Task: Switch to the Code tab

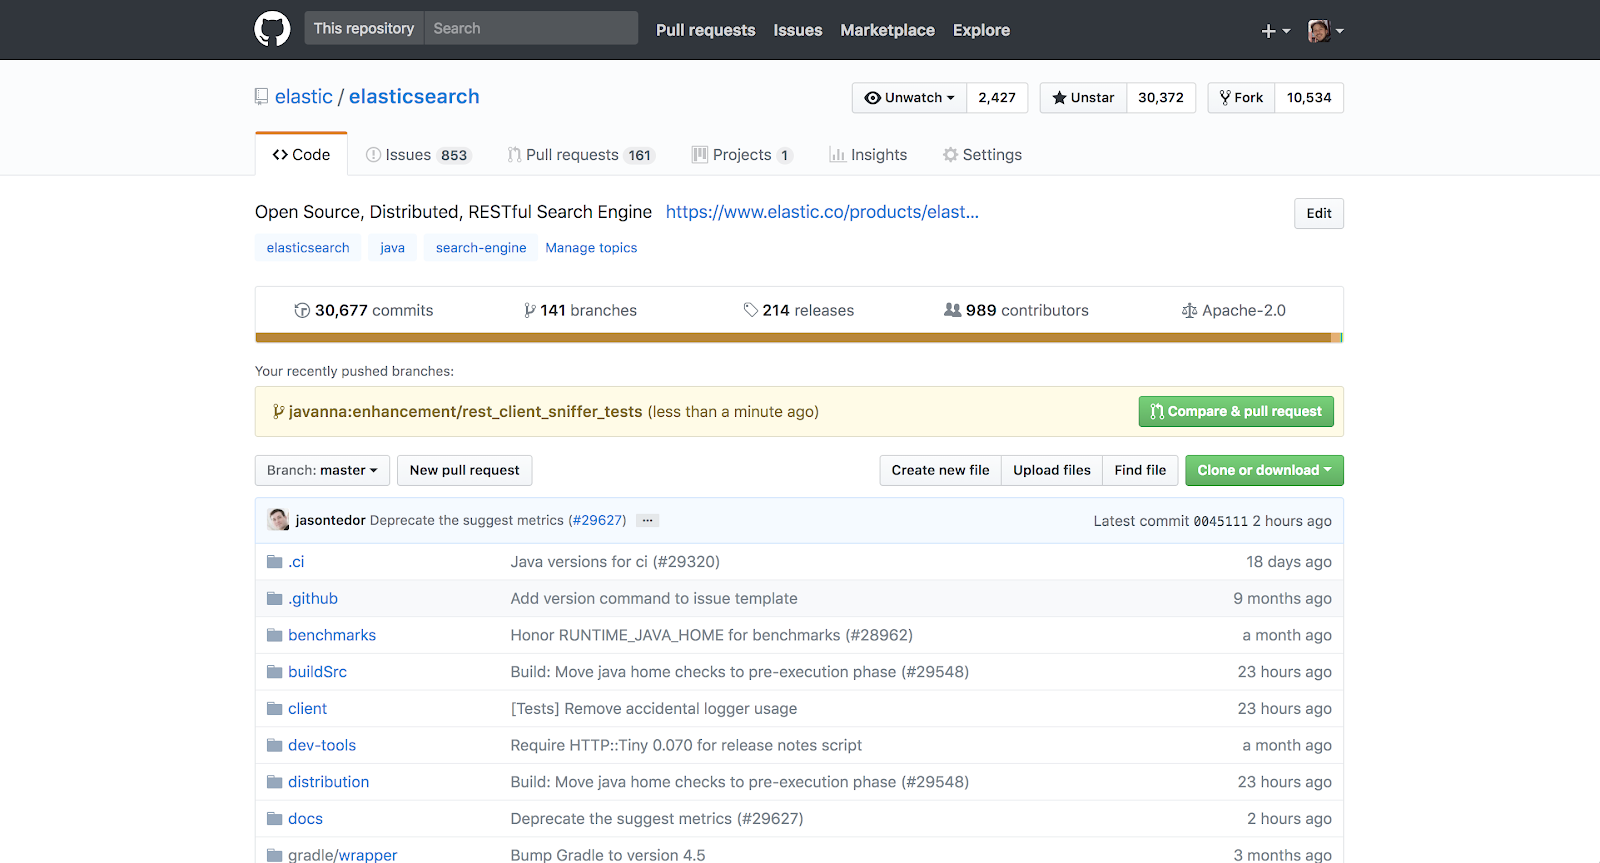Action: (301, 155)
